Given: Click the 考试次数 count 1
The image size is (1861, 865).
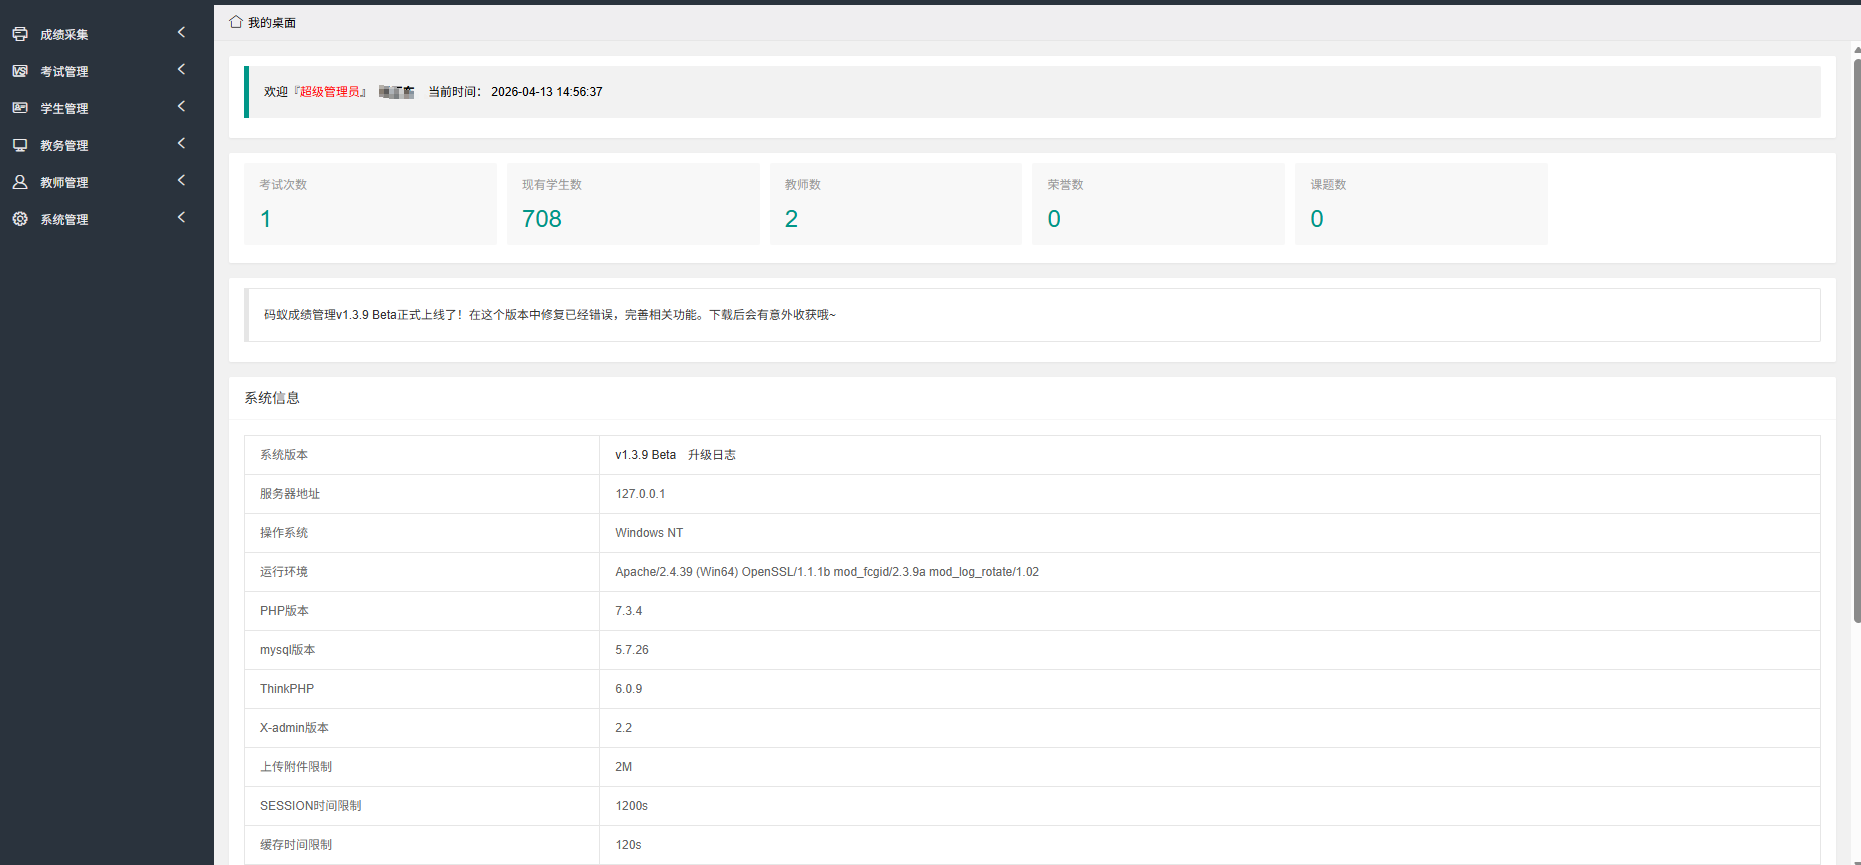Looking at the screenshot, I should point(266,219).
